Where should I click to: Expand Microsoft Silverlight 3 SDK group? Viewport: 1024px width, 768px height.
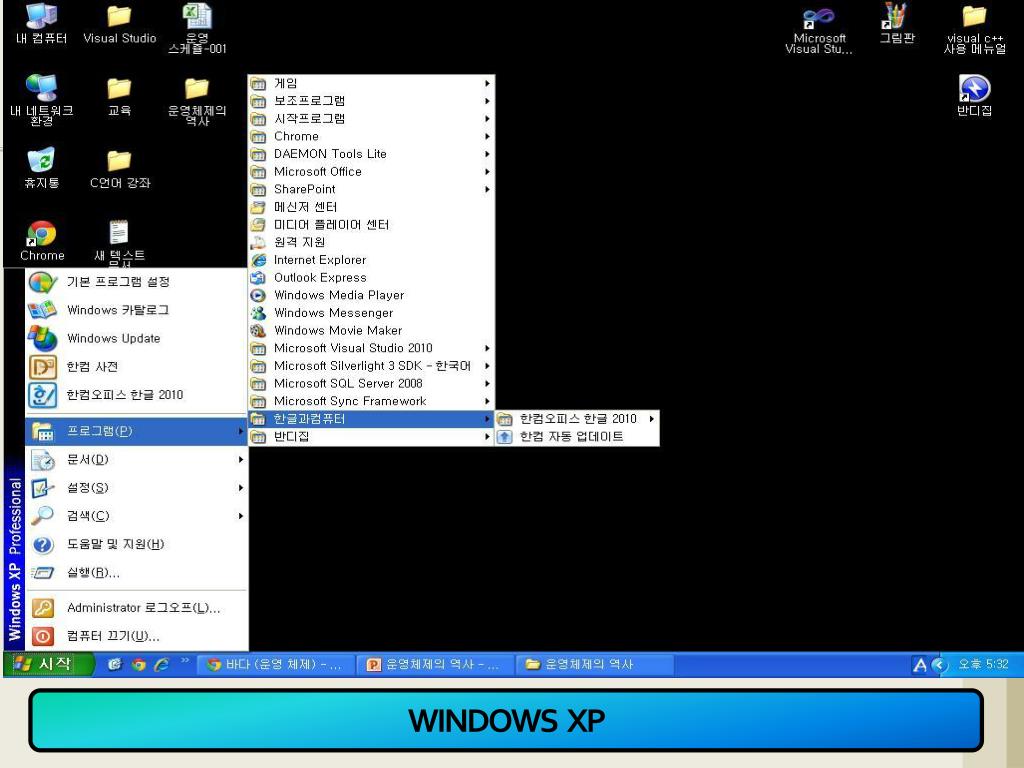[371, 366]
